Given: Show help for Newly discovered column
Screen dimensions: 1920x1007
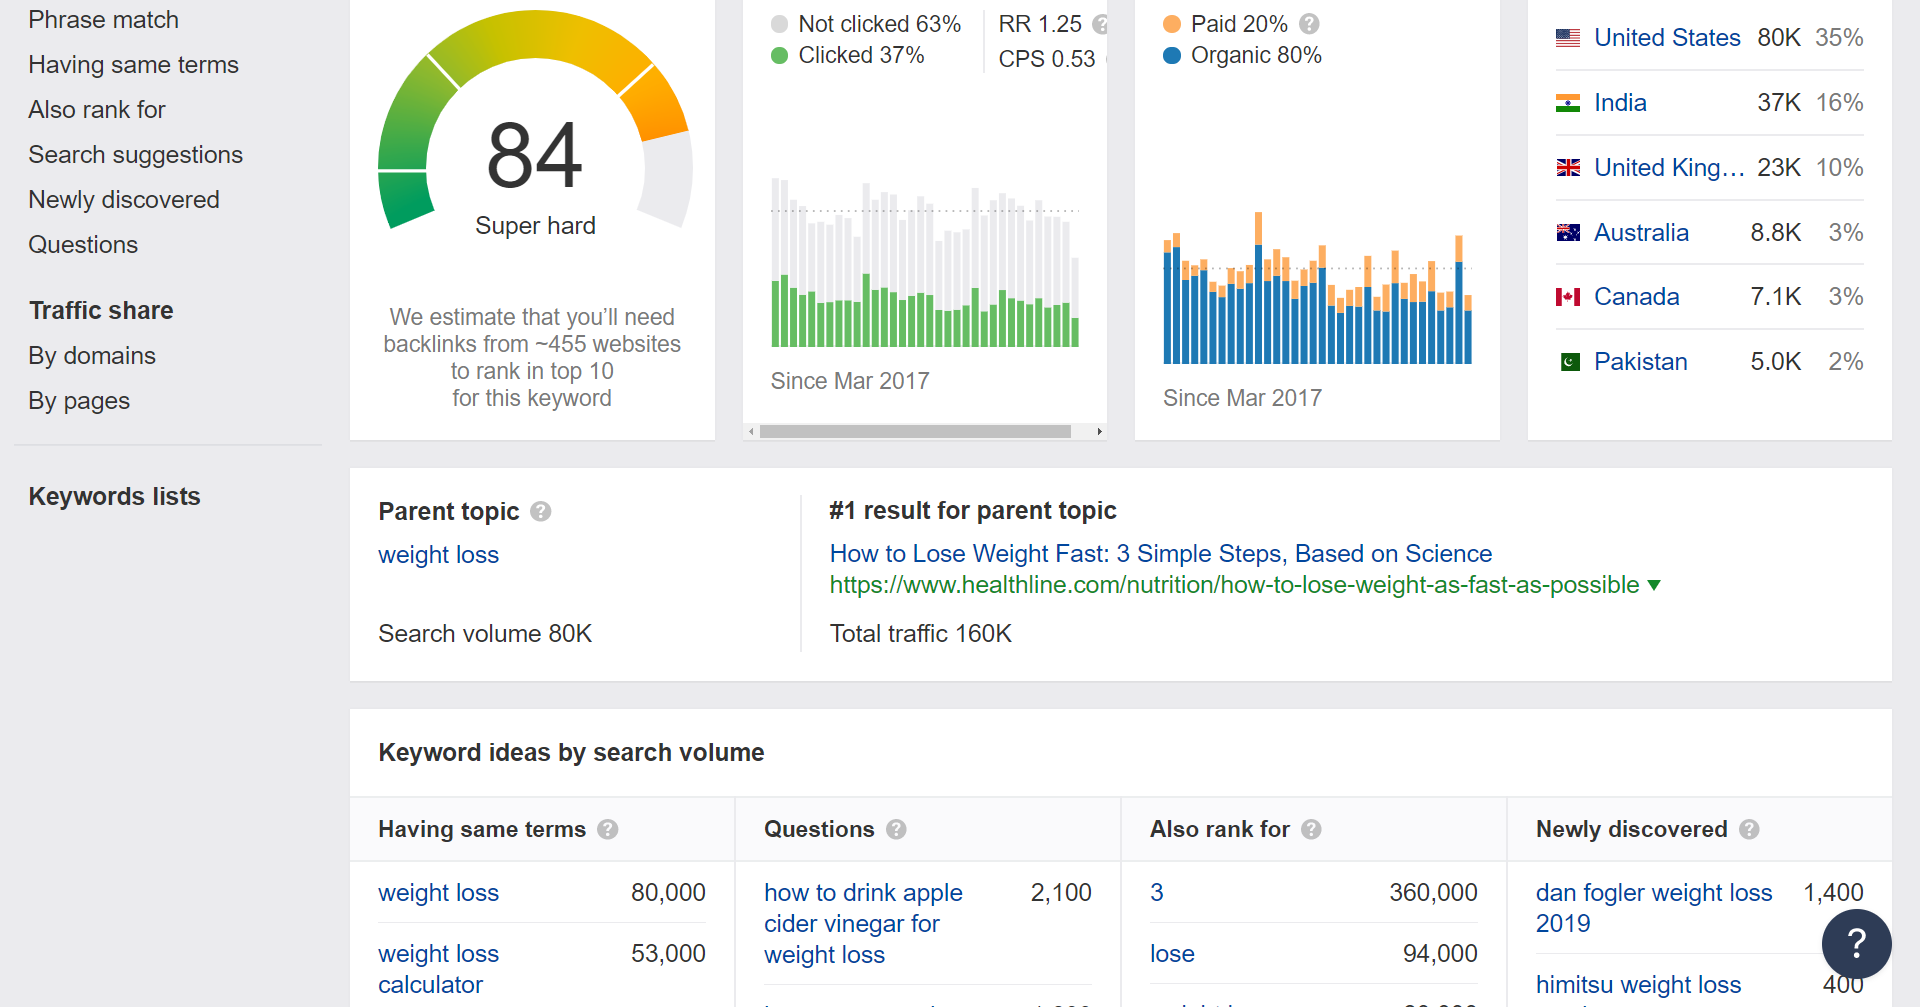Looking at the screenshot, I should [x=1749, y=829].
